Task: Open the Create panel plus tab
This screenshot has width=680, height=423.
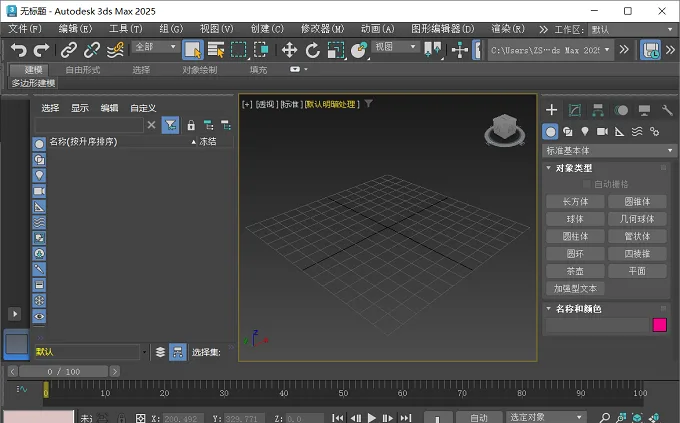Action: click(551, 110)
